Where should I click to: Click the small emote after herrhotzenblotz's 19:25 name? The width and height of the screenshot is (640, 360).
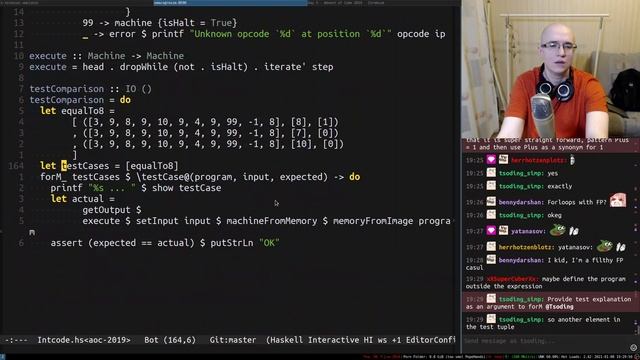tap(572, 160)
